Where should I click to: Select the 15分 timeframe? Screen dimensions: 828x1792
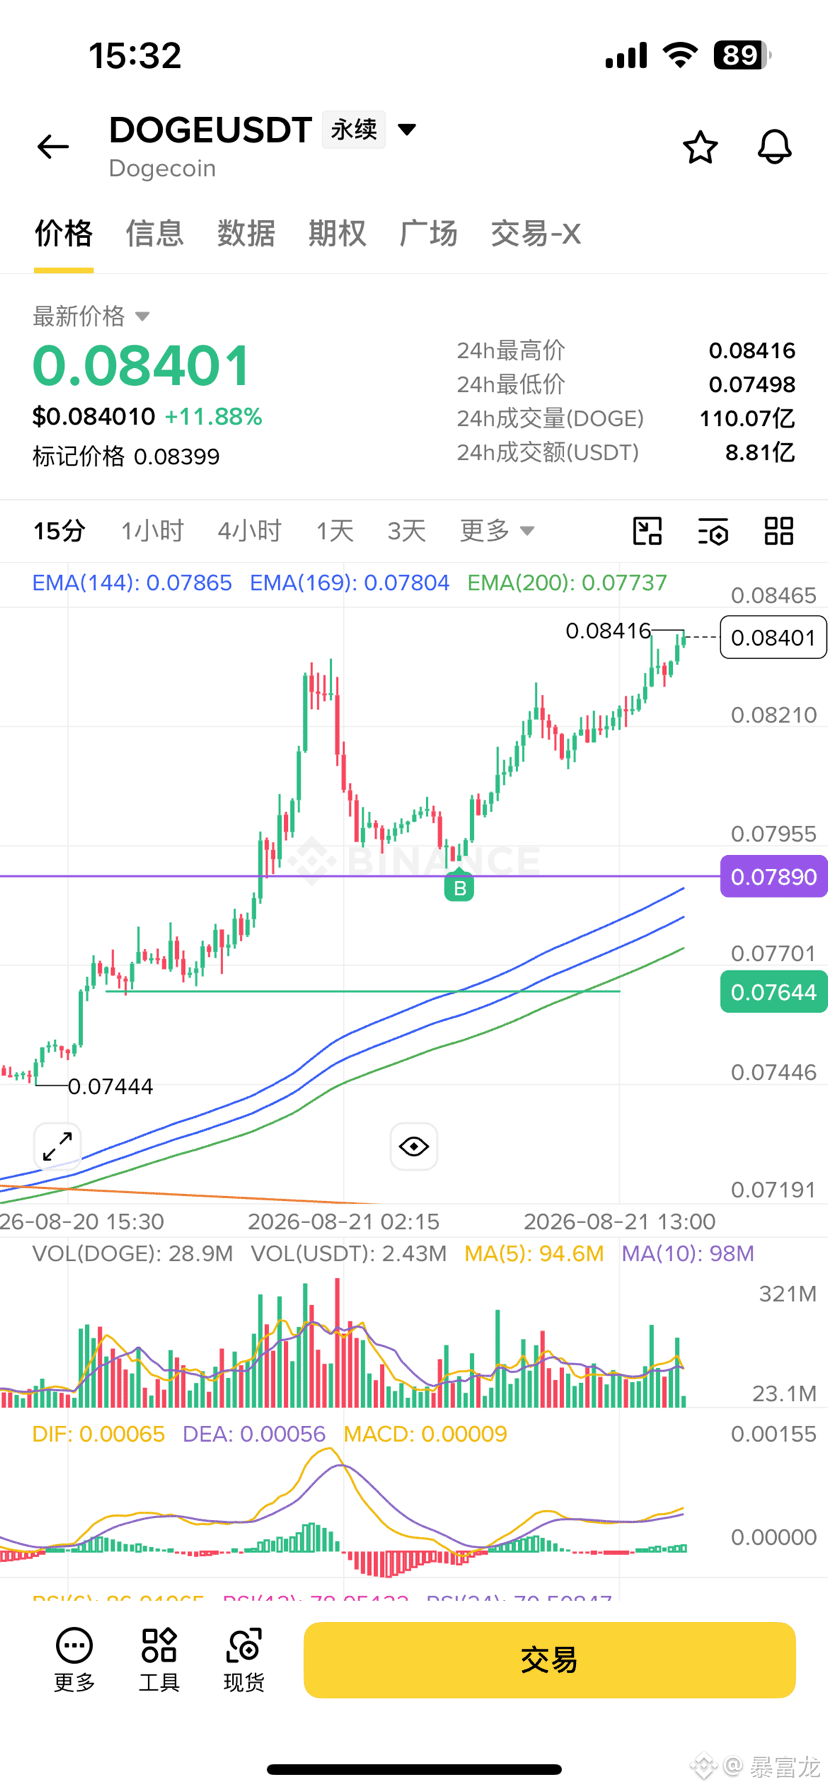[59, 531]
